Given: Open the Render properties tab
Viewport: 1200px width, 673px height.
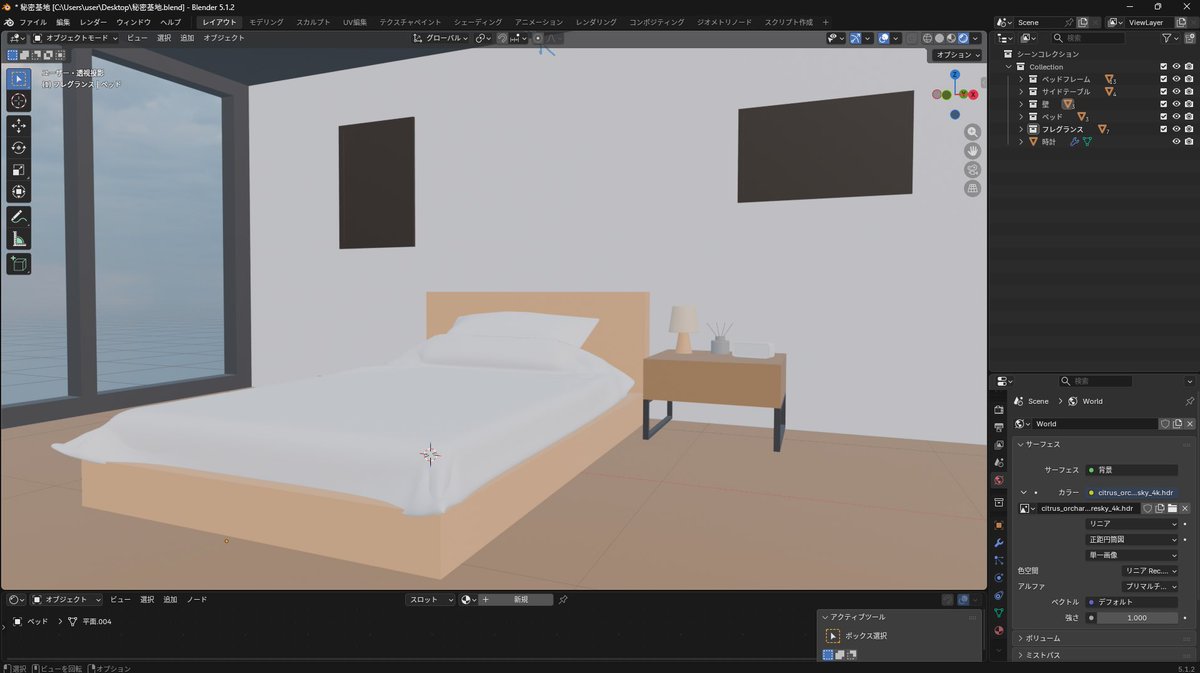Looking at the screenshot, I should [x=998, y=410].
